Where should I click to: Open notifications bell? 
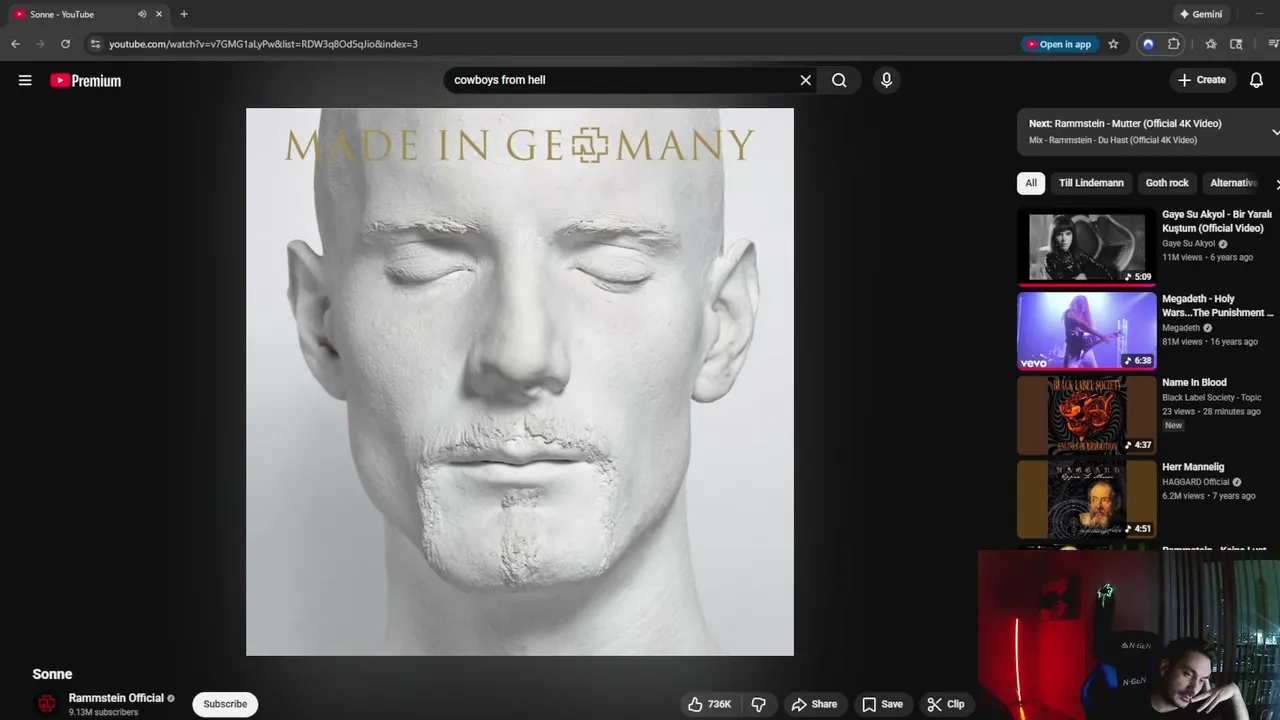pyautogui.click(x=1256, y=80)
